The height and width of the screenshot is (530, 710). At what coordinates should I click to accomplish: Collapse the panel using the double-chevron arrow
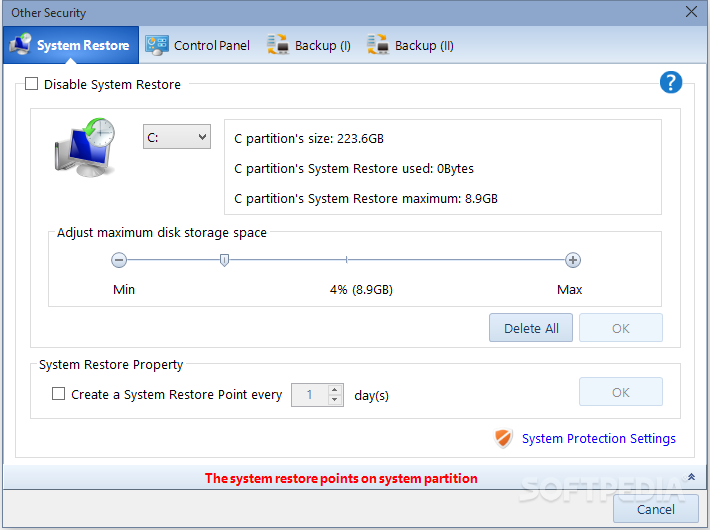point(691,477)
